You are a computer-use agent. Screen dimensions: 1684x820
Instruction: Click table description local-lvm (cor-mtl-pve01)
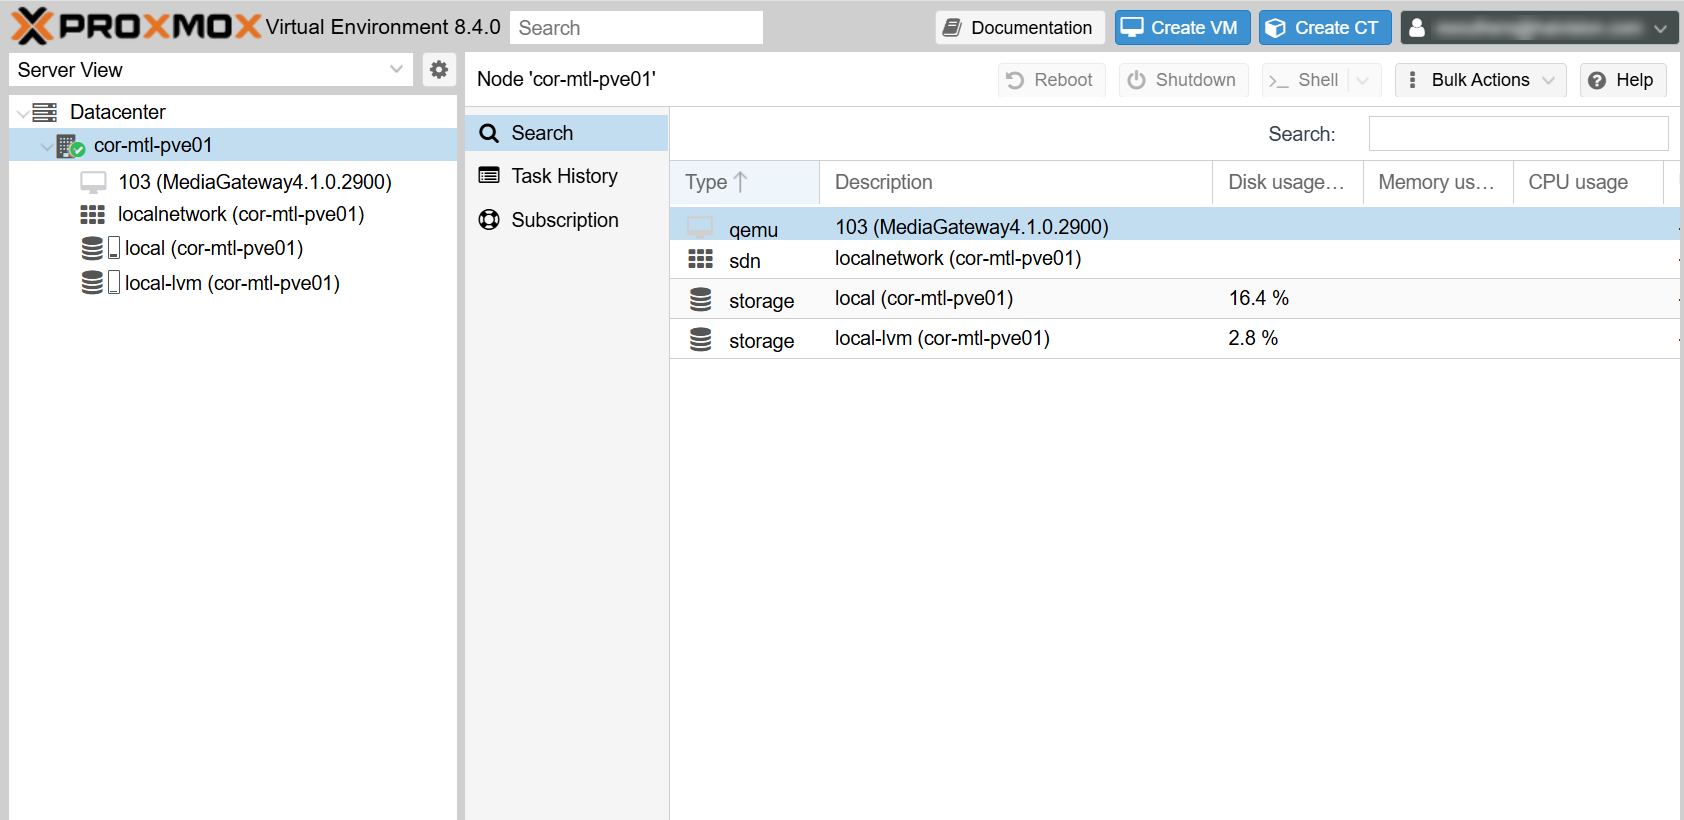(x=942, y=338)
